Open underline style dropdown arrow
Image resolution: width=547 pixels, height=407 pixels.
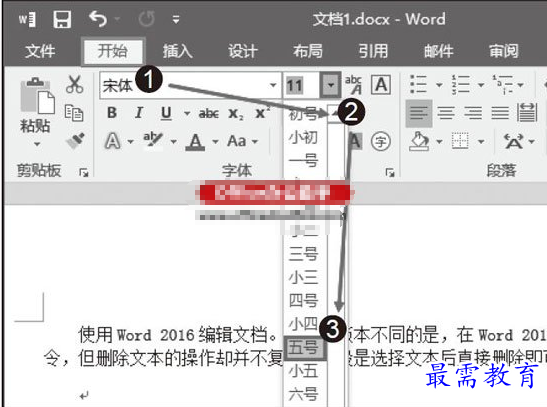pyautogui.click(x=187, y=113)
